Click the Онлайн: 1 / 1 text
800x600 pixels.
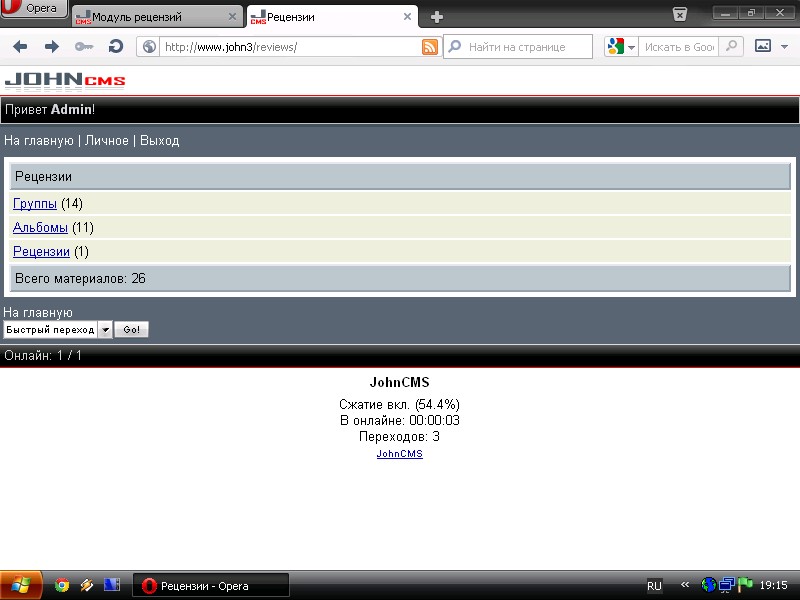[43, 356]
